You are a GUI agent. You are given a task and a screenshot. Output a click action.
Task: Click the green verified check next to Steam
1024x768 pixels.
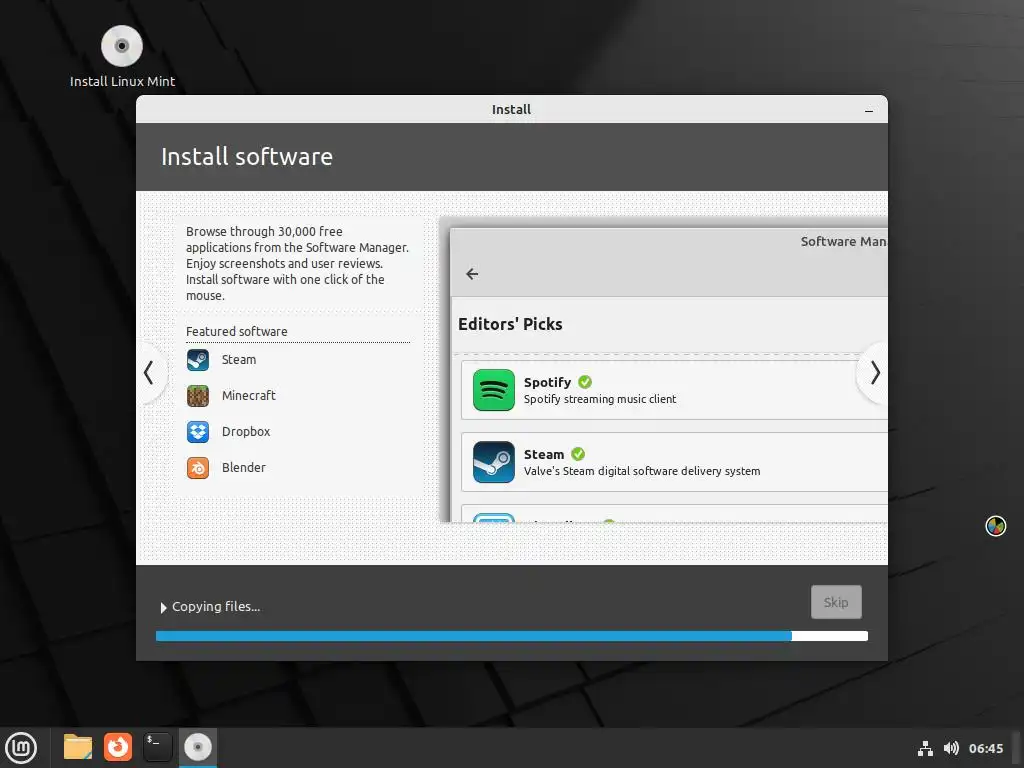click(x=578, y=454)
